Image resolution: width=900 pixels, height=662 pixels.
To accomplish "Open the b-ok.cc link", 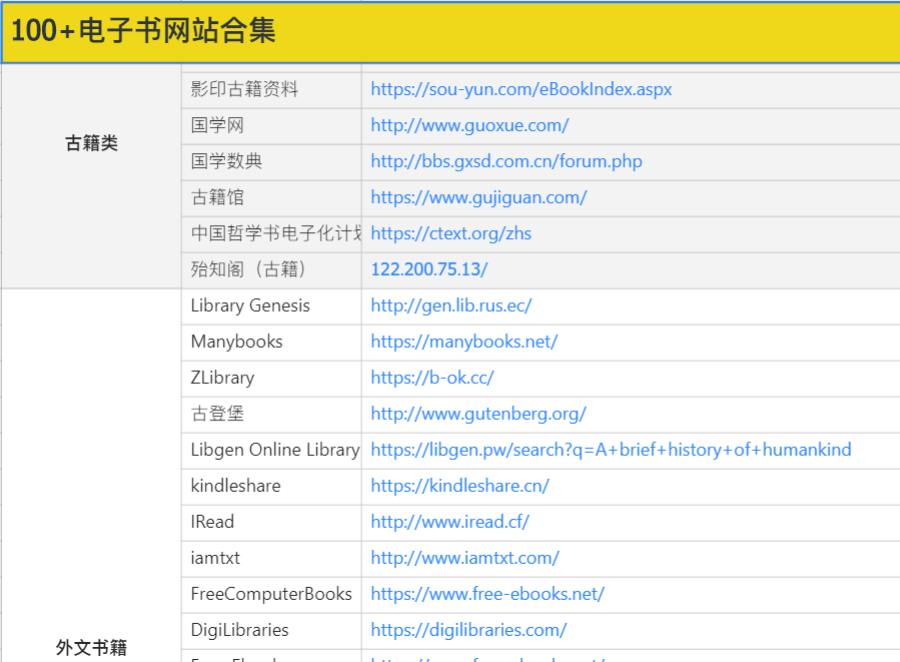I will point(432,378).
